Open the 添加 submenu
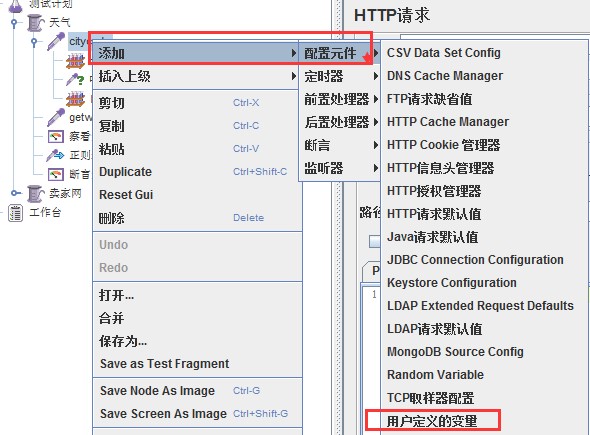590x435 pixels. pos(196,53)
